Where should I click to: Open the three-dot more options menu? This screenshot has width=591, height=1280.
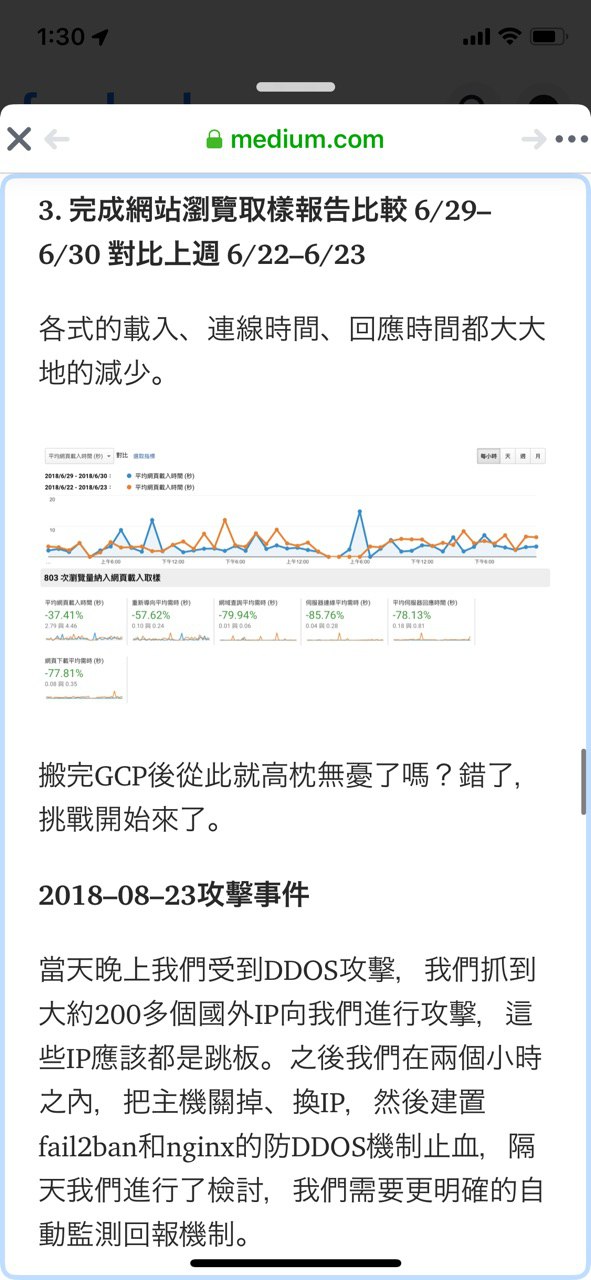point(571,140)
